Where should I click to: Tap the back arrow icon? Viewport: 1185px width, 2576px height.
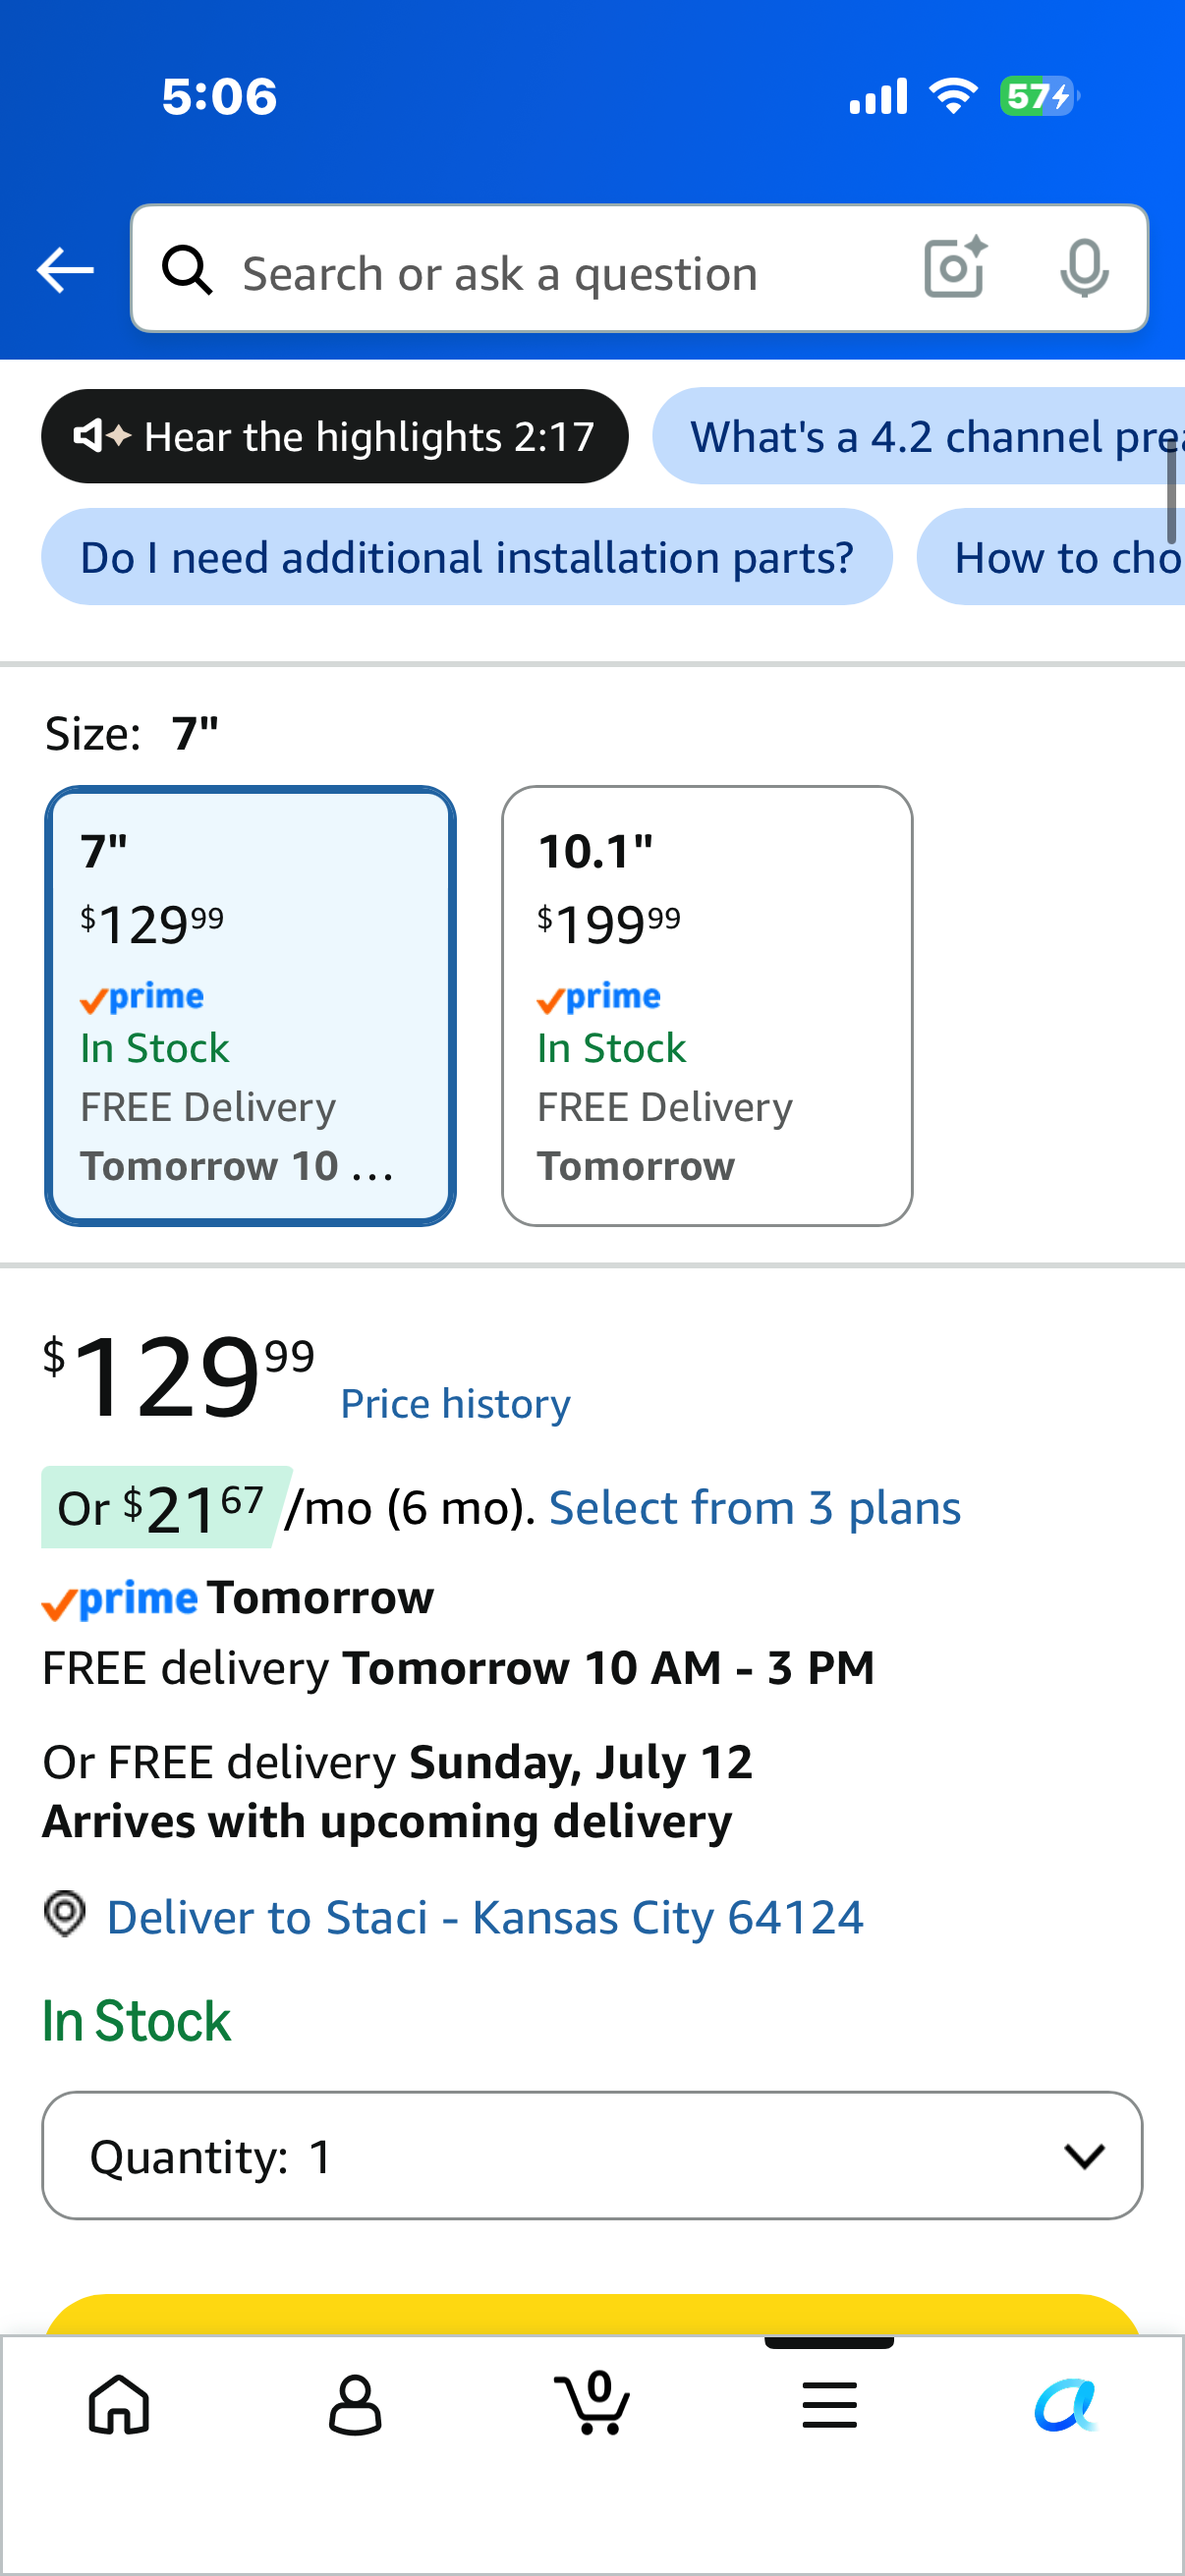click(65, 270)
